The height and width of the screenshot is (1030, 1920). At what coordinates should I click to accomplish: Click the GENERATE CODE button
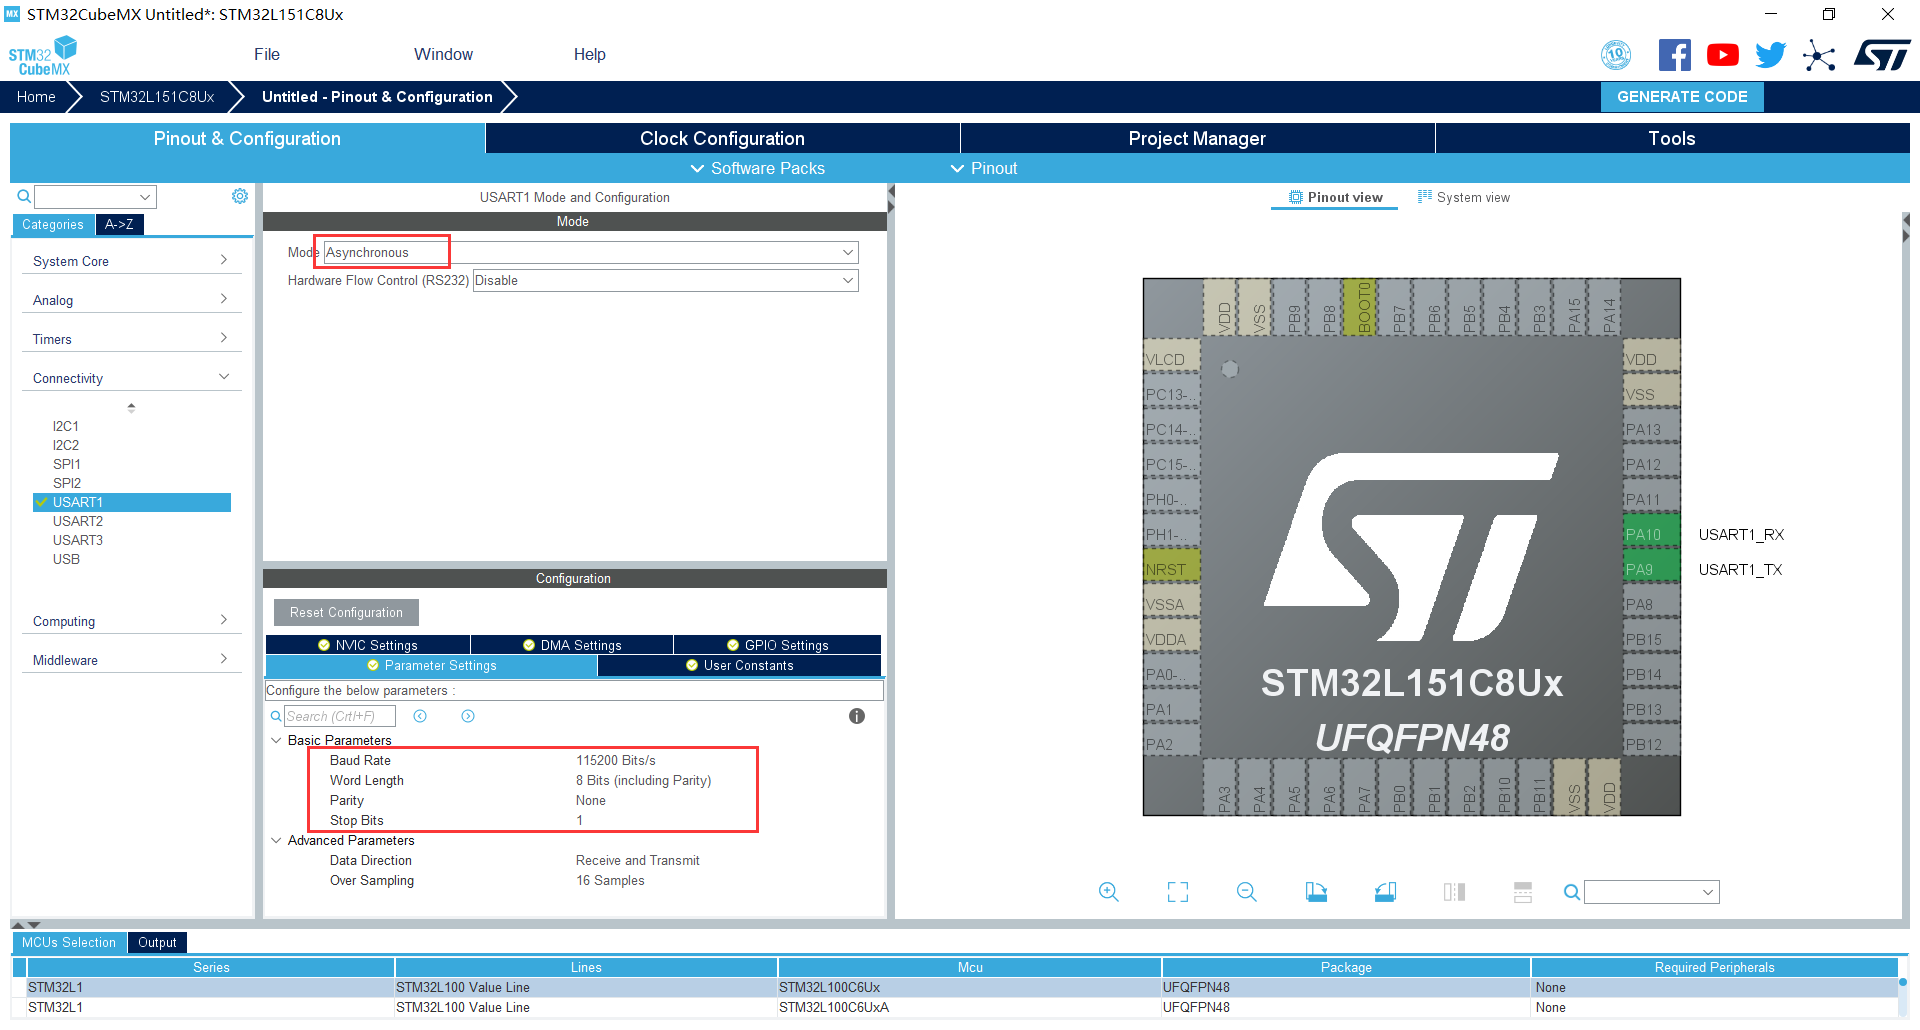click(1682, 97)
